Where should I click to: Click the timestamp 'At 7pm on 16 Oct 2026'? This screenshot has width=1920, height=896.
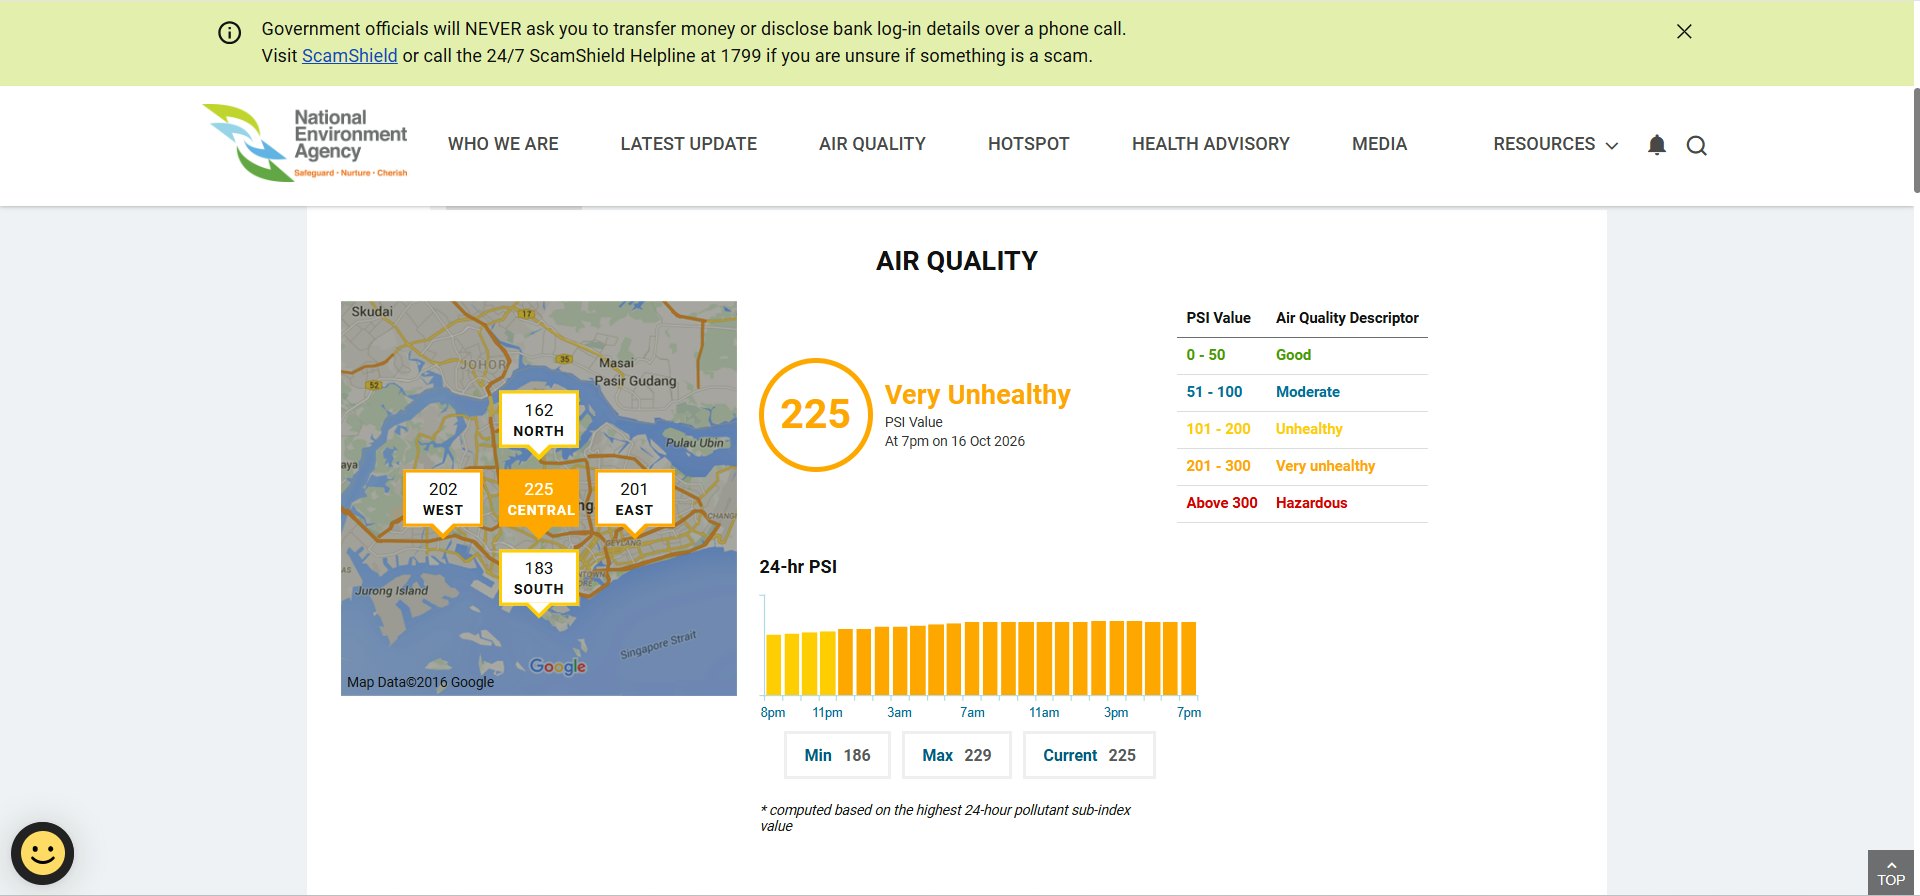tap(955, 441)
